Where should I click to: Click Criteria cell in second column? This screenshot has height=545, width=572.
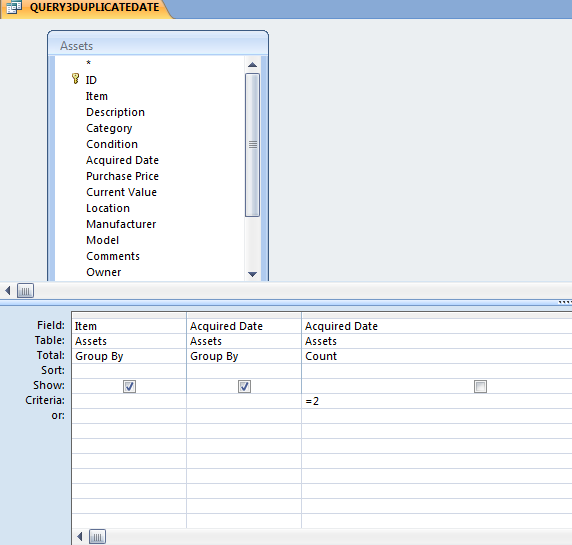244,401
